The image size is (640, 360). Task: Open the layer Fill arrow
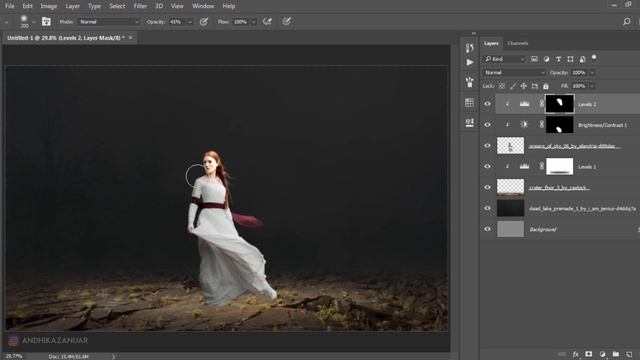[x=592, y=86]
